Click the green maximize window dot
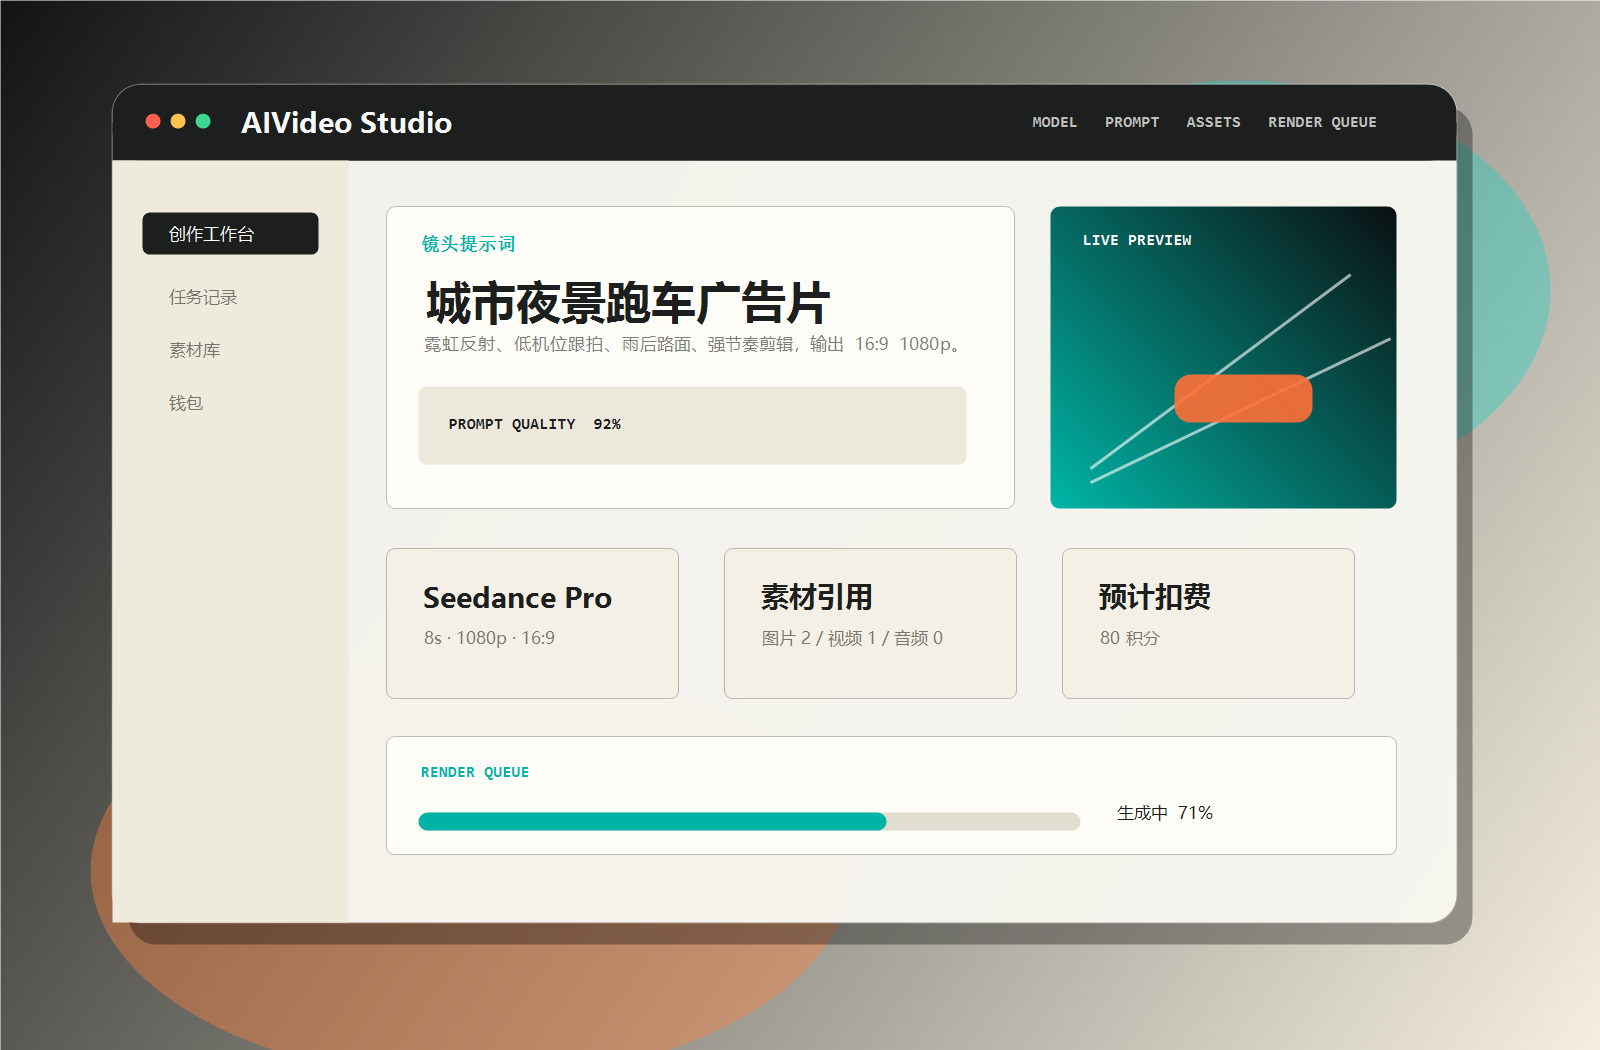 coord(203,121)
